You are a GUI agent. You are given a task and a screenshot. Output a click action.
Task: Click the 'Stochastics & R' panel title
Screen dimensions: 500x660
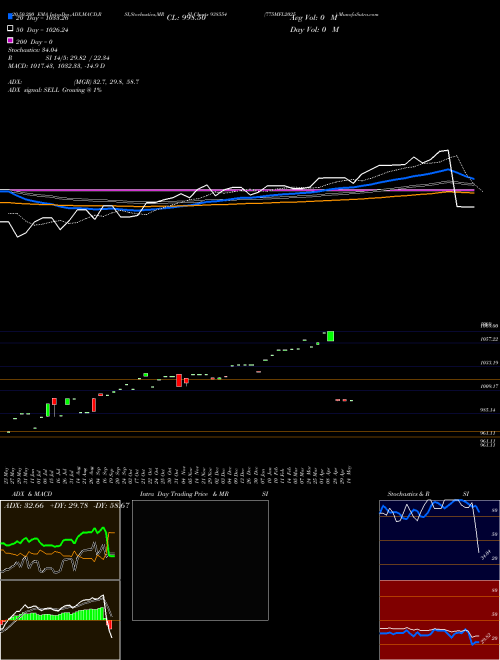point(409,494)
